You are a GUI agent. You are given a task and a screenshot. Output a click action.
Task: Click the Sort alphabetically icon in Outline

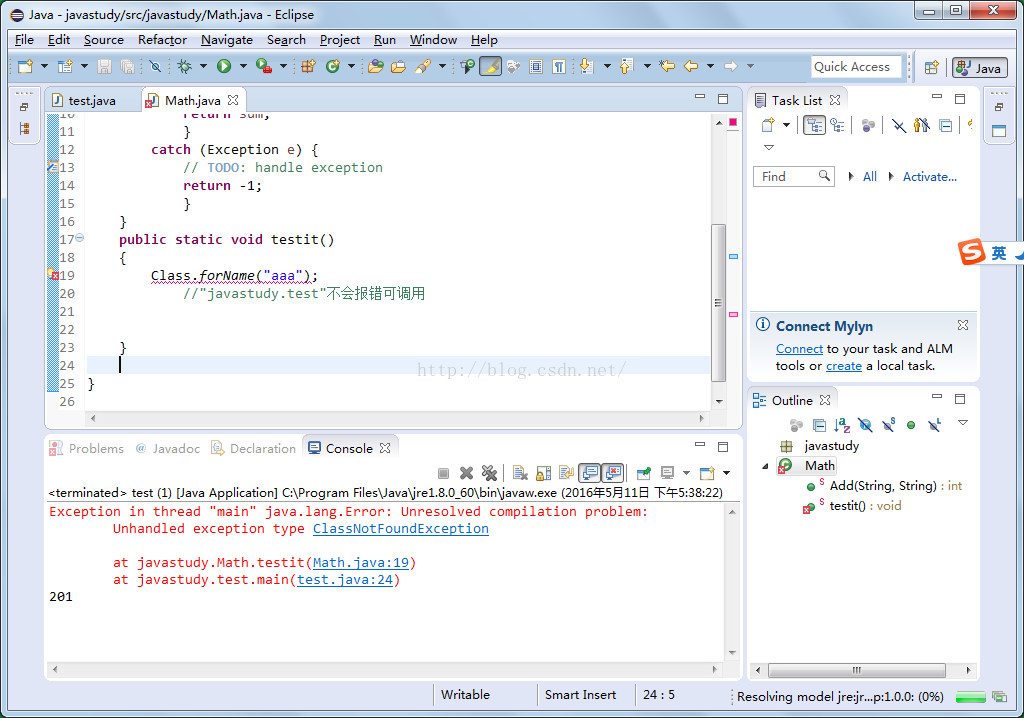[842, 425]
